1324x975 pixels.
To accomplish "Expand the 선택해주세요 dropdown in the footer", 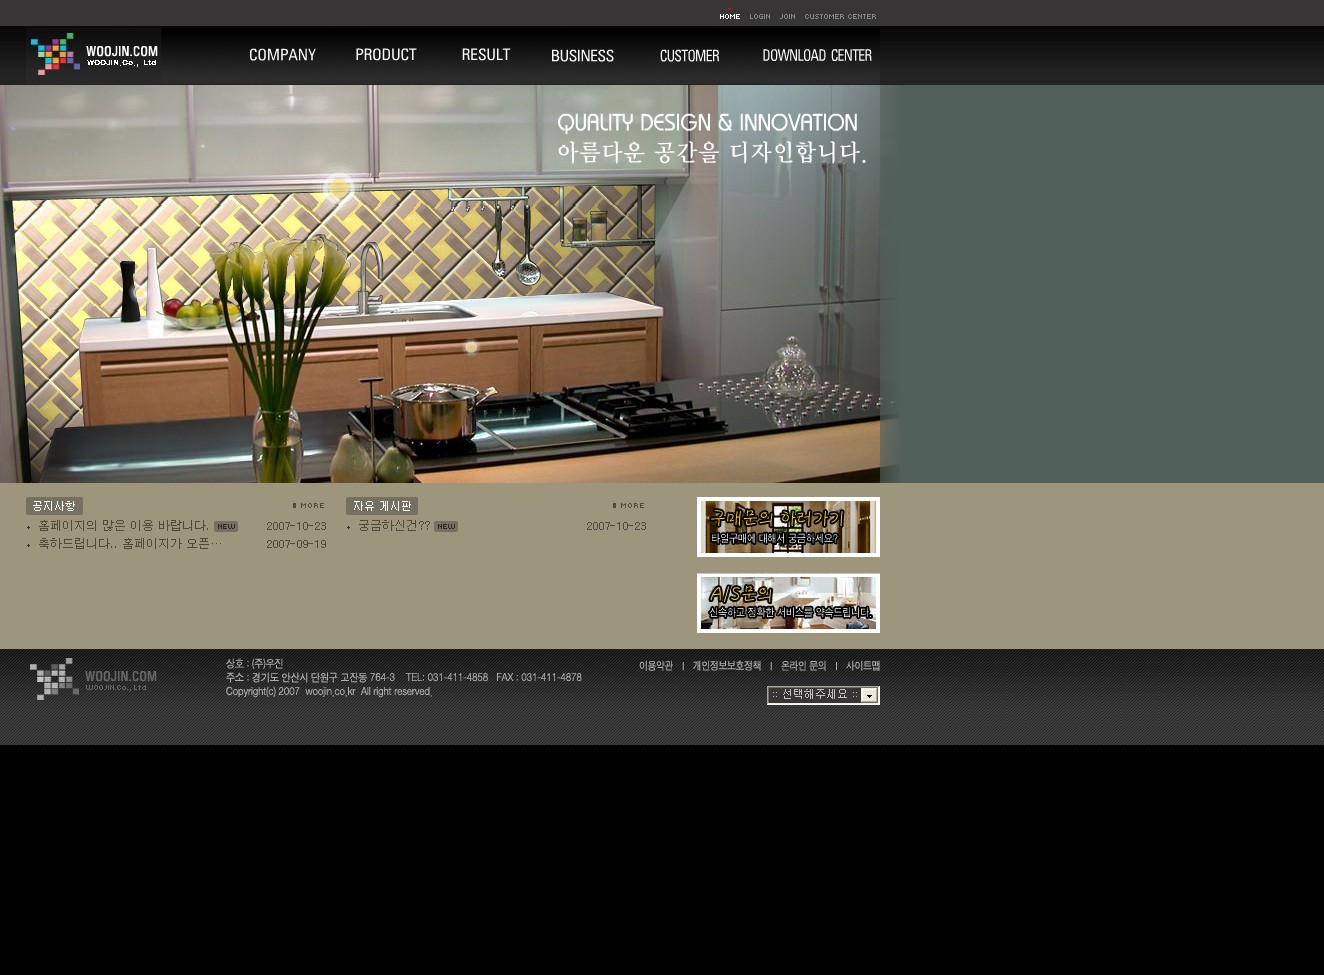I will [823, 695].
